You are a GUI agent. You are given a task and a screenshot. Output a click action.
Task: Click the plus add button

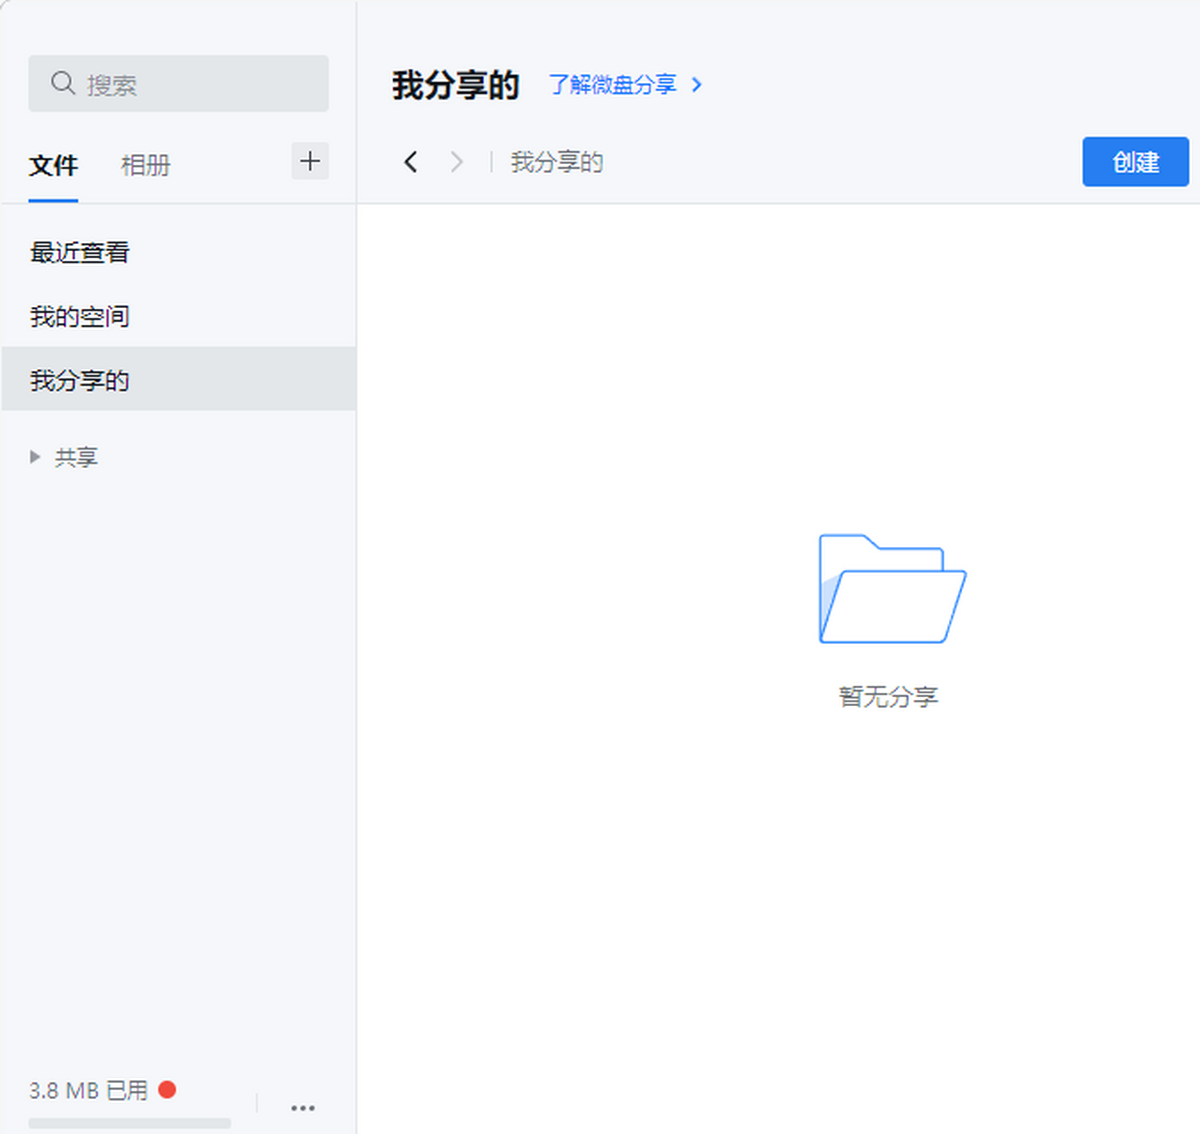(x=310, y=161)
